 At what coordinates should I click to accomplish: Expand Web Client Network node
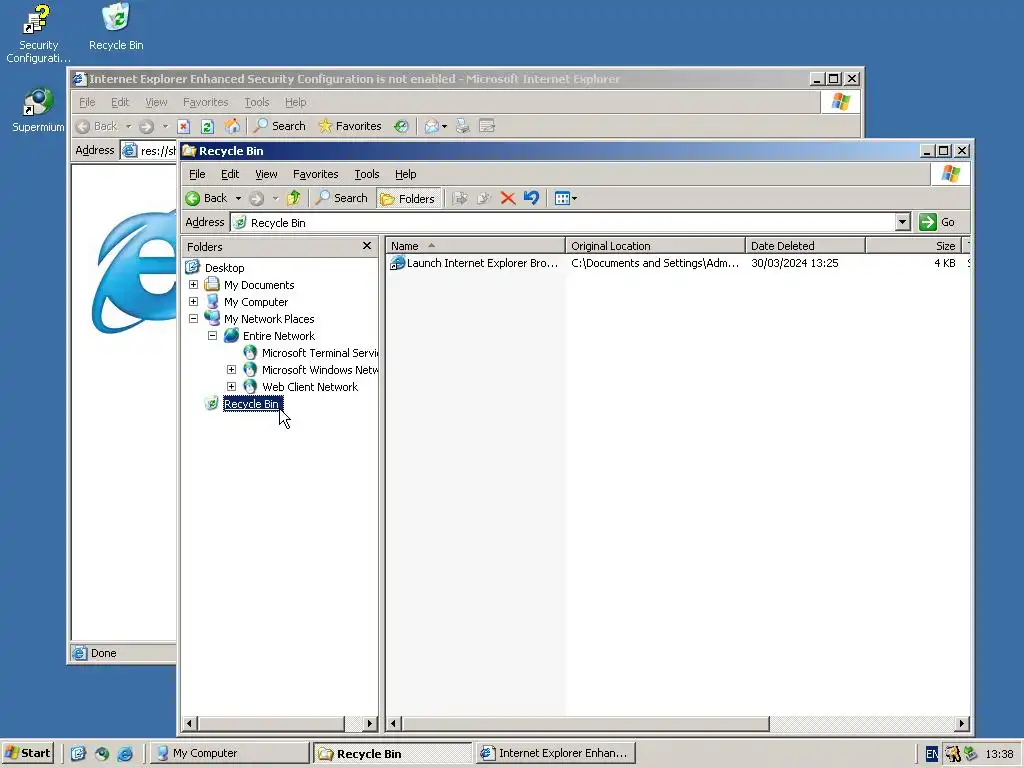point(231,387)
